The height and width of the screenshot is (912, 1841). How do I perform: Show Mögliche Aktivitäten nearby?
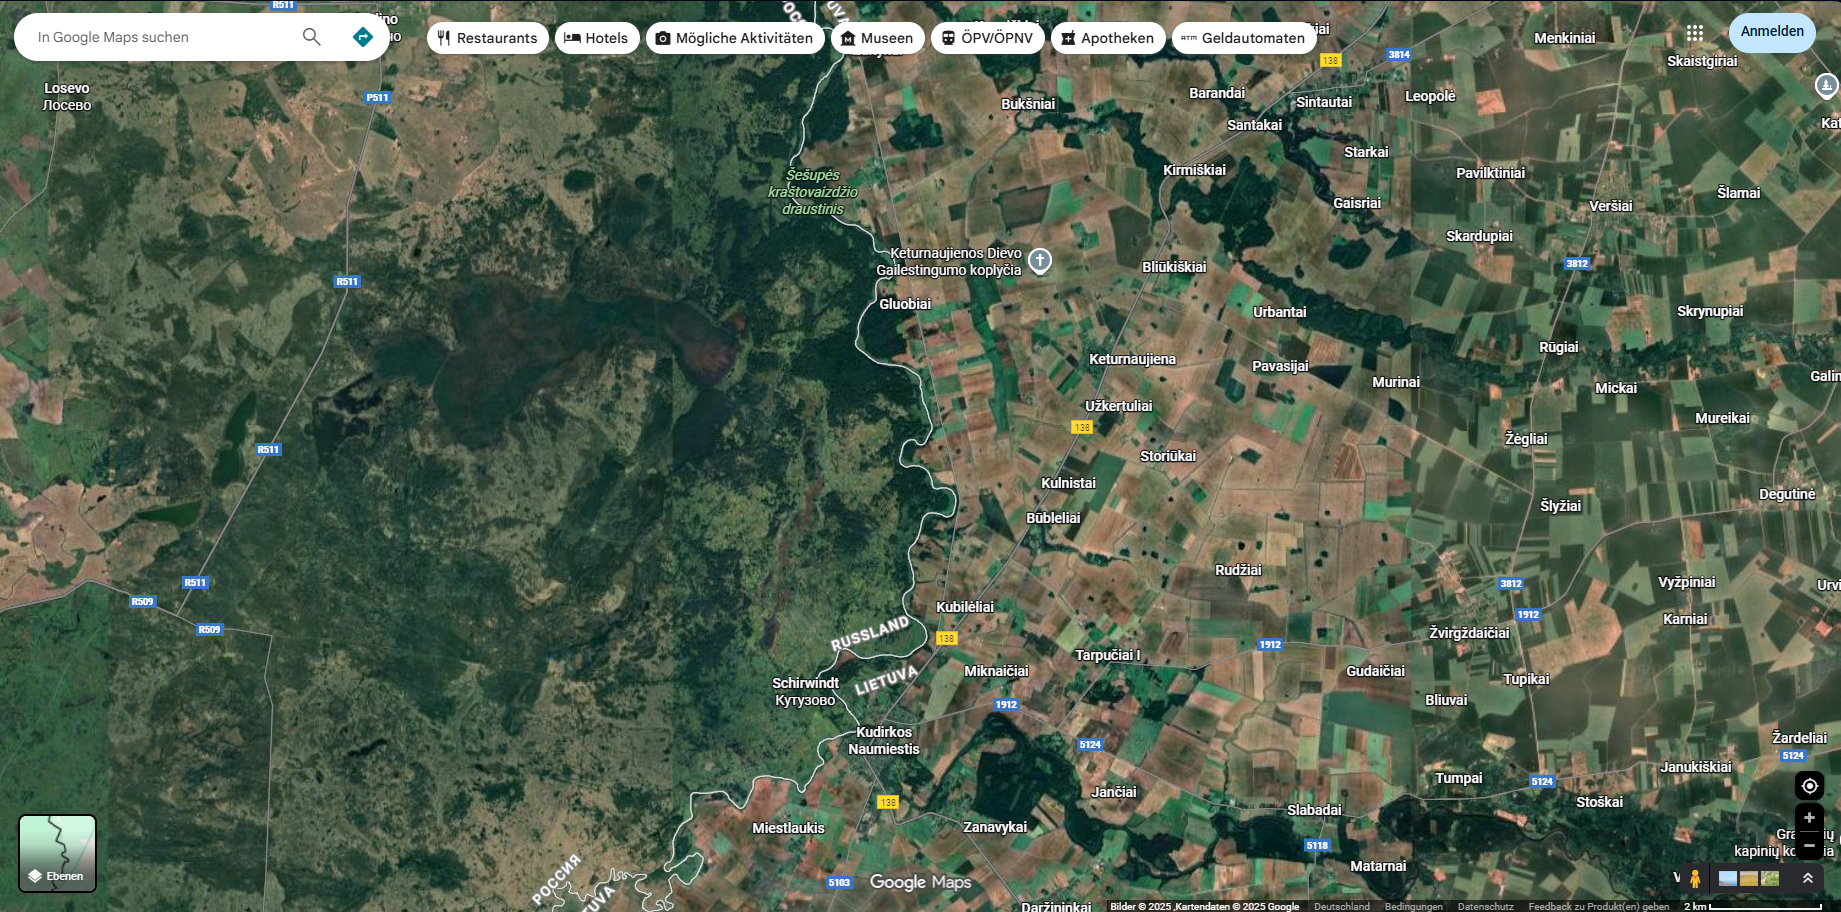(x=736, y=38)
